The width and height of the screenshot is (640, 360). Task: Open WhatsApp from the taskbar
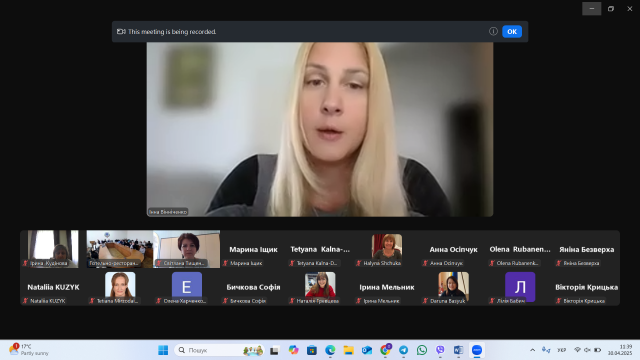pyautogui.click(x=422, y=350)
